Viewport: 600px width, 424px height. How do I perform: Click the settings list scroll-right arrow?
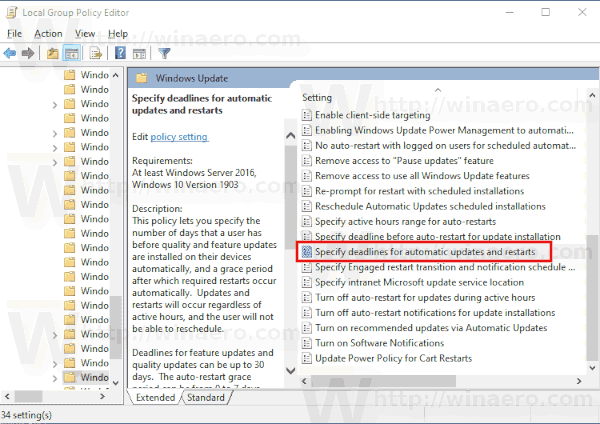(x=579, y=381)
